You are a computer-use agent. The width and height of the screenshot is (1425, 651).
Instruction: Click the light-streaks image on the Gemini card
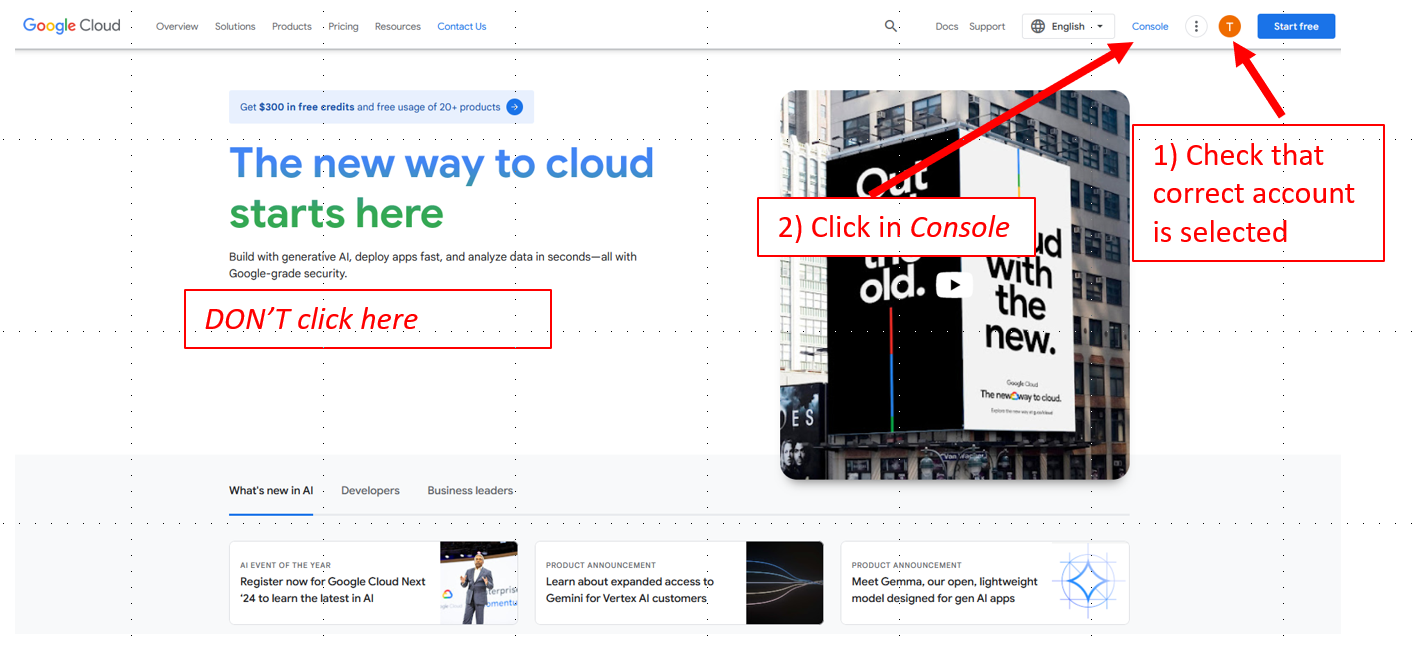[x=785, y=583]
